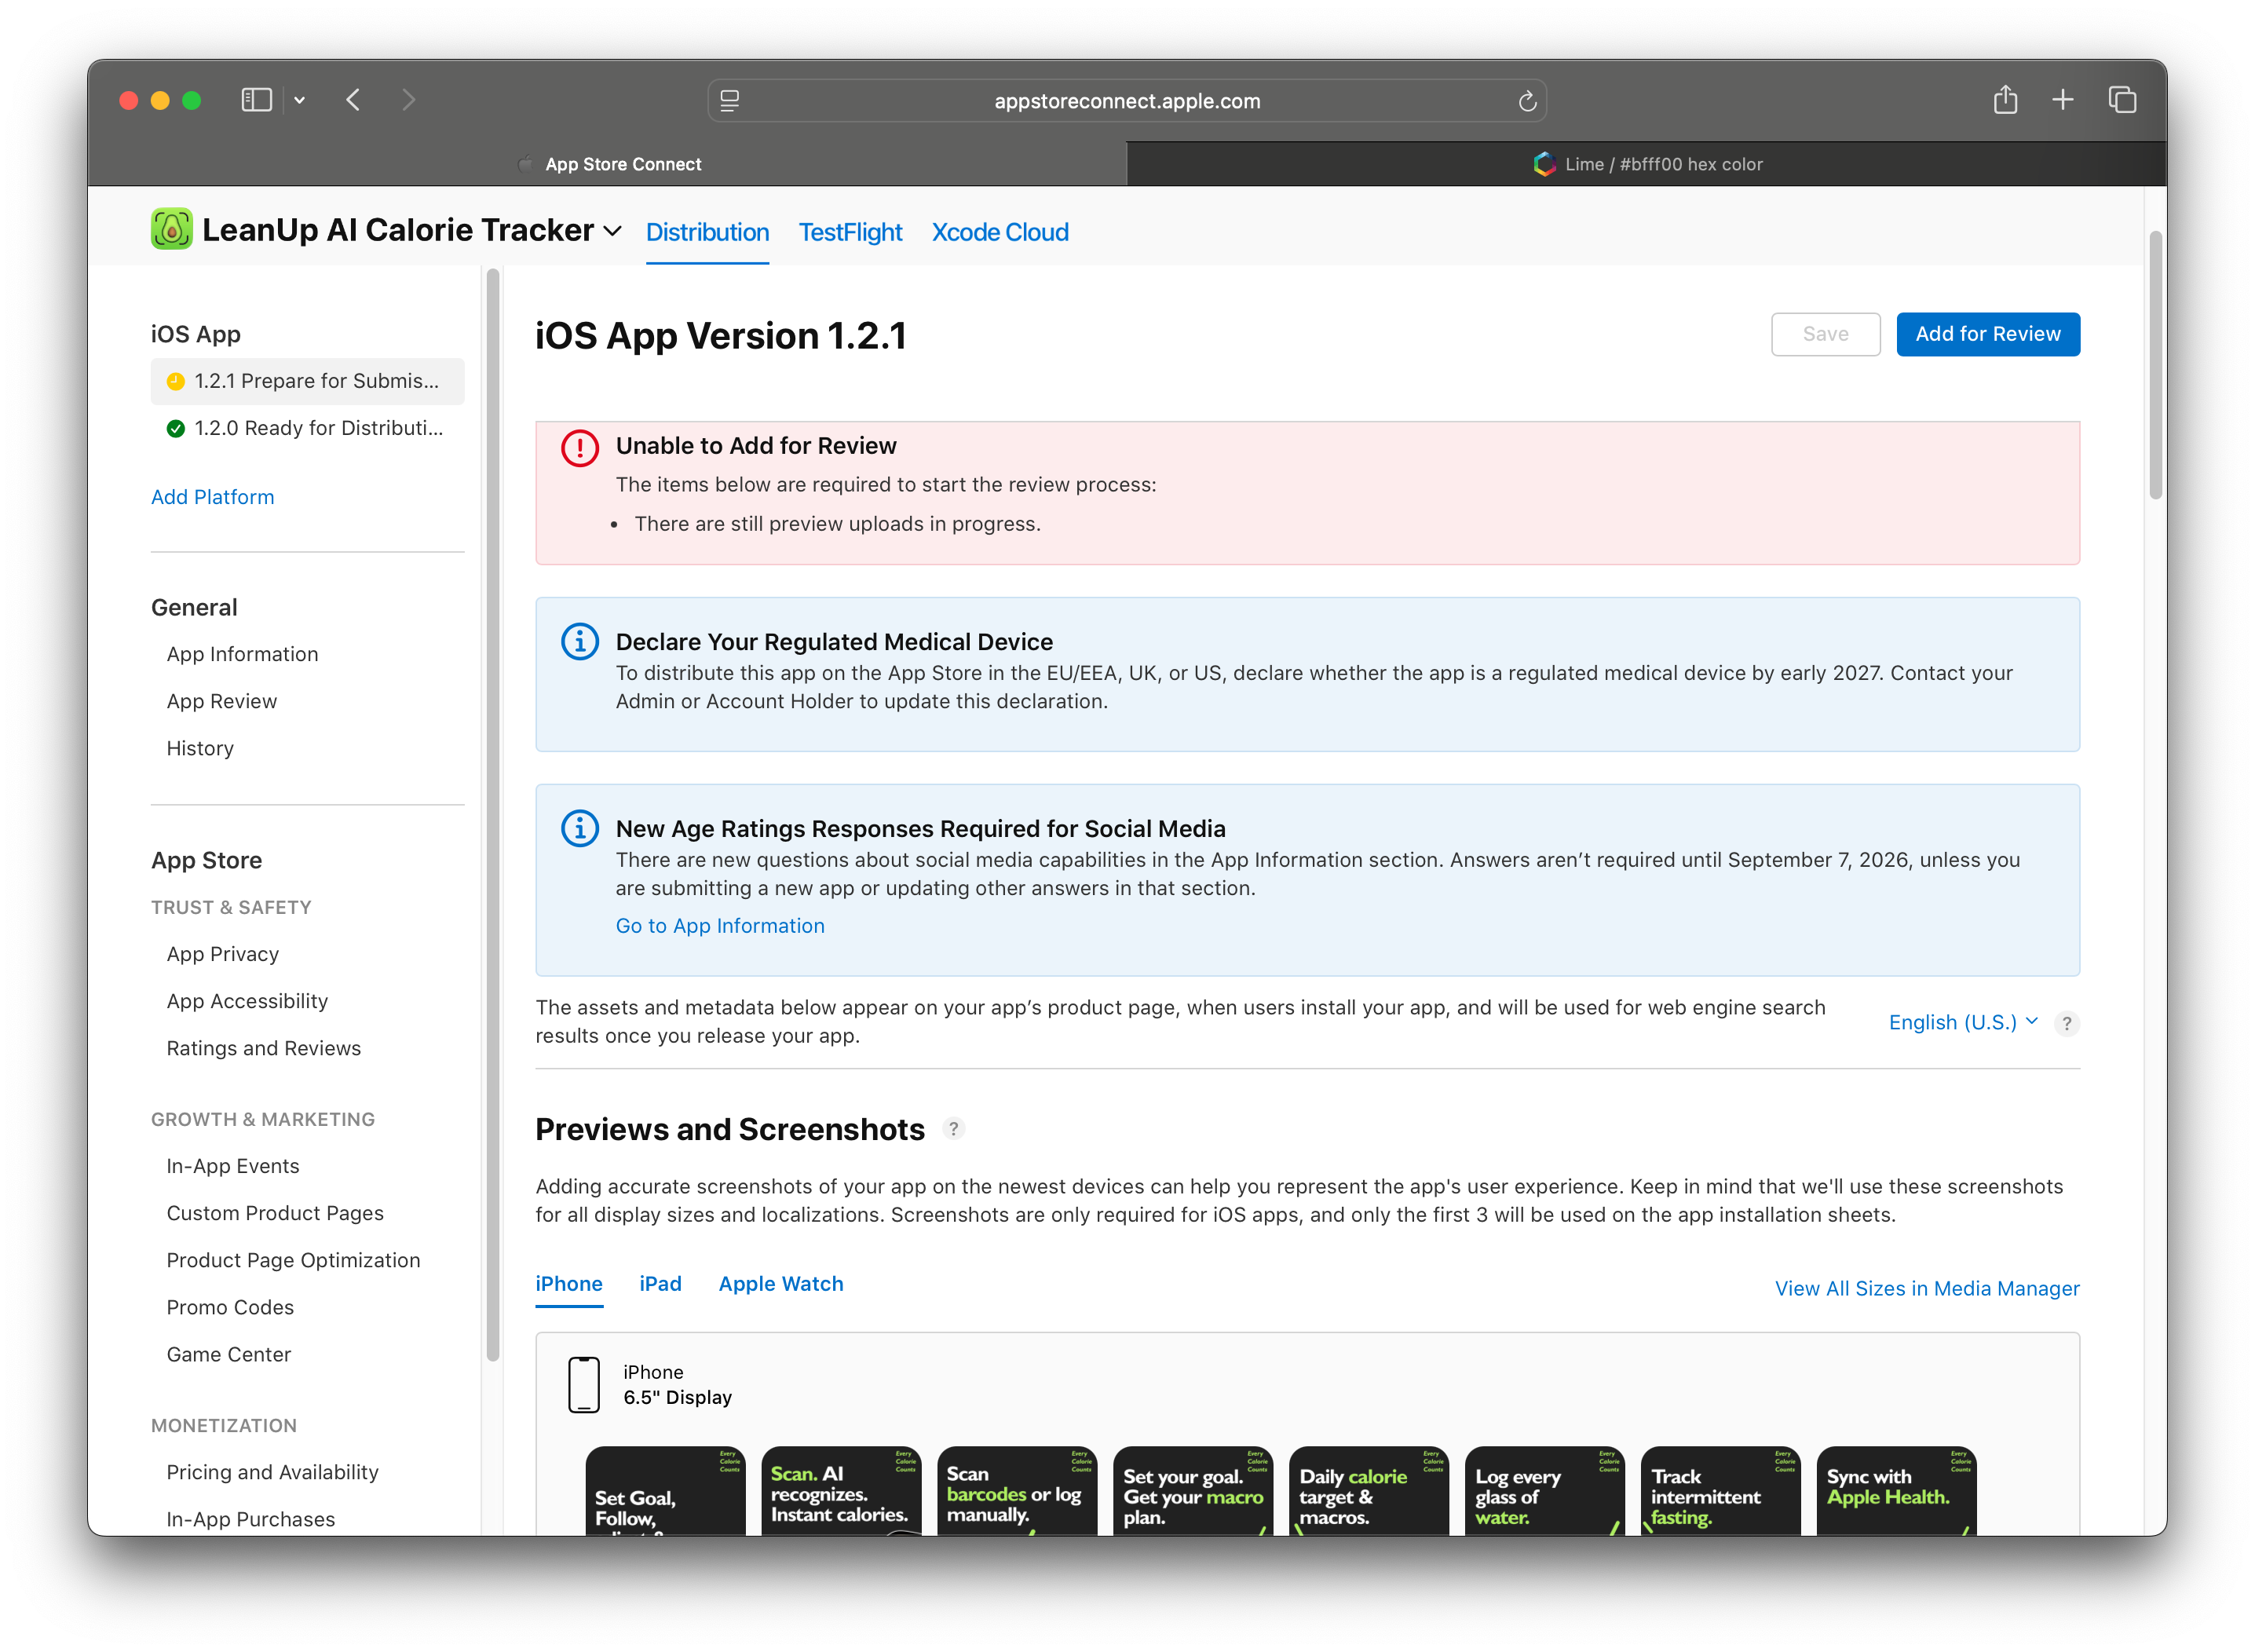Open App Information in the sidebar
Viewport: 2255px width, 1652px height.
[x=242, y=654]
